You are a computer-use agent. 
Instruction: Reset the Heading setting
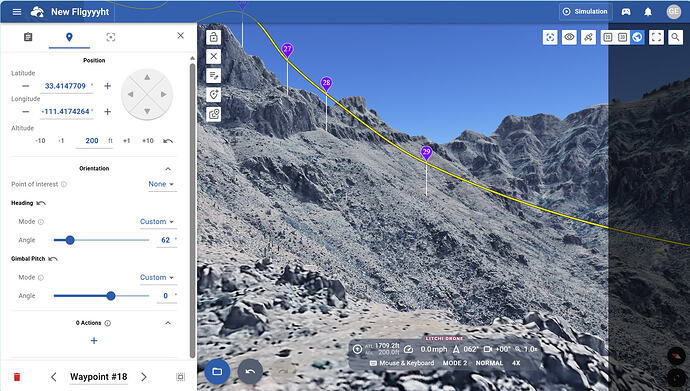point(41,203)
